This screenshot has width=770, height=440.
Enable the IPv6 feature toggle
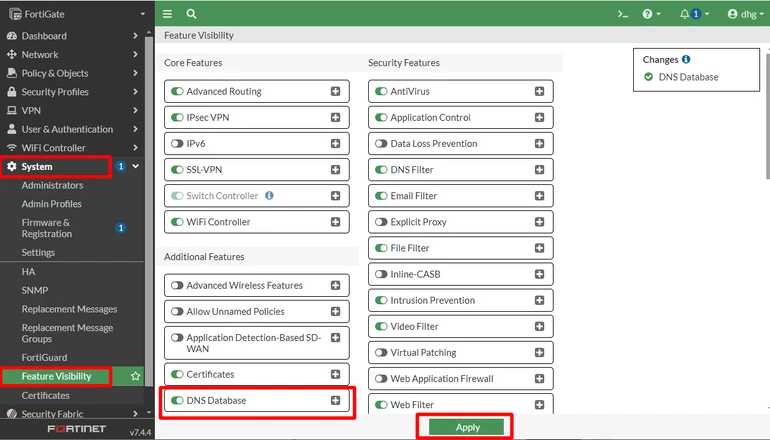tap(177, 143)
